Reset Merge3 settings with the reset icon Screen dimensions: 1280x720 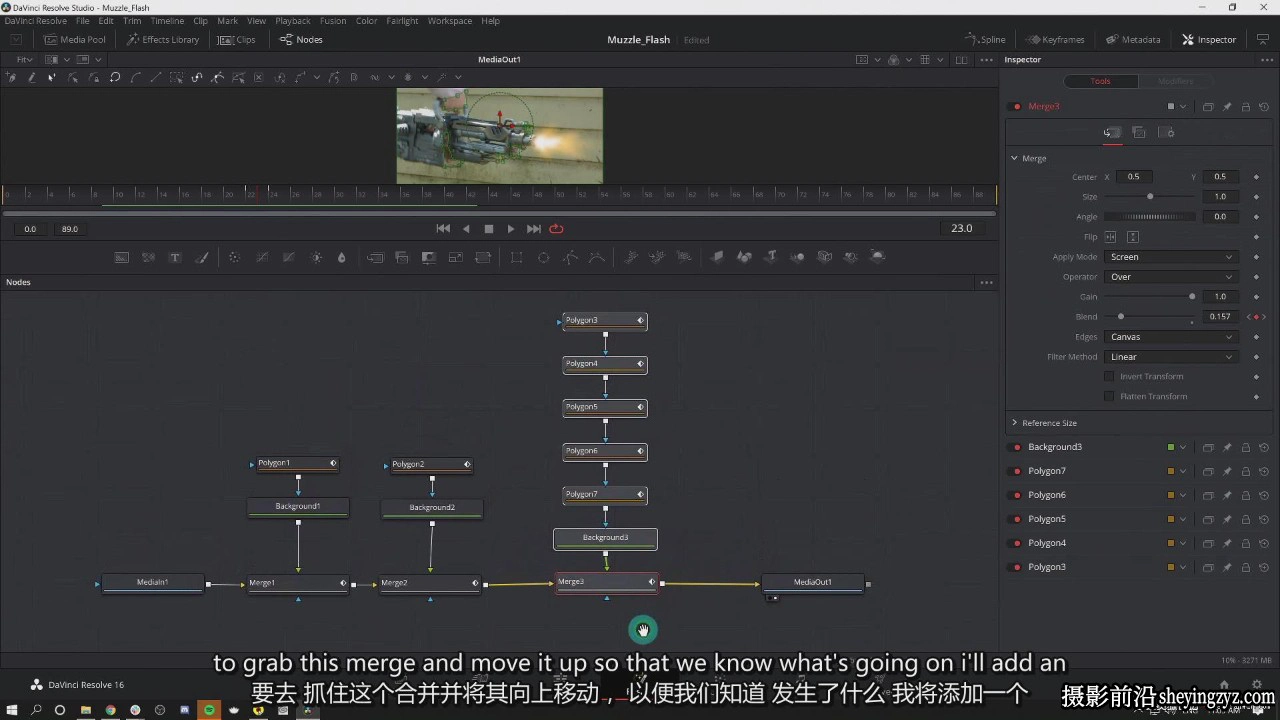(x=1264, y=107)
